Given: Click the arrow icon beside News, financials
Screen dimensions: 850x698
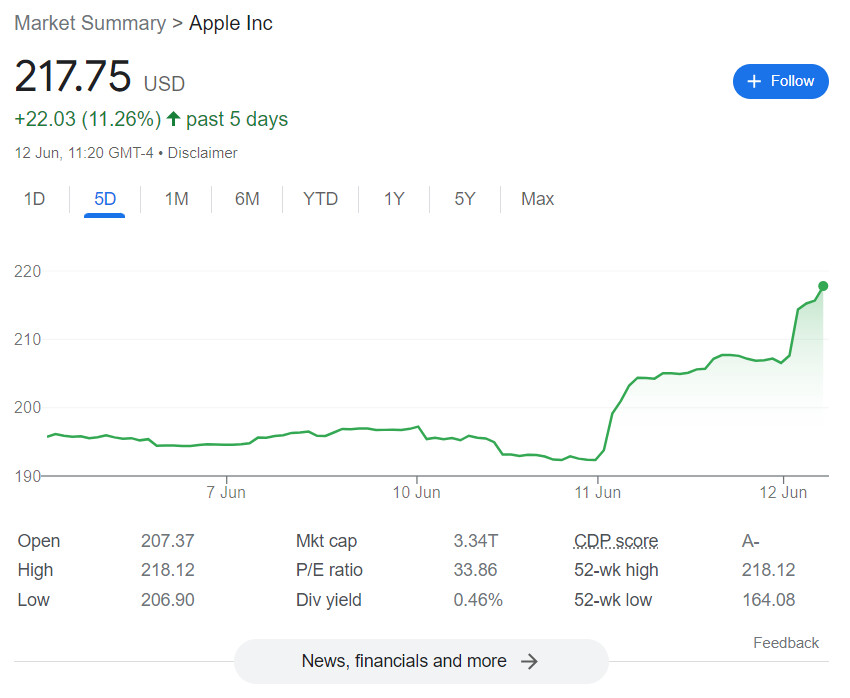Looking at the screenshot, I should coord(530,661).
